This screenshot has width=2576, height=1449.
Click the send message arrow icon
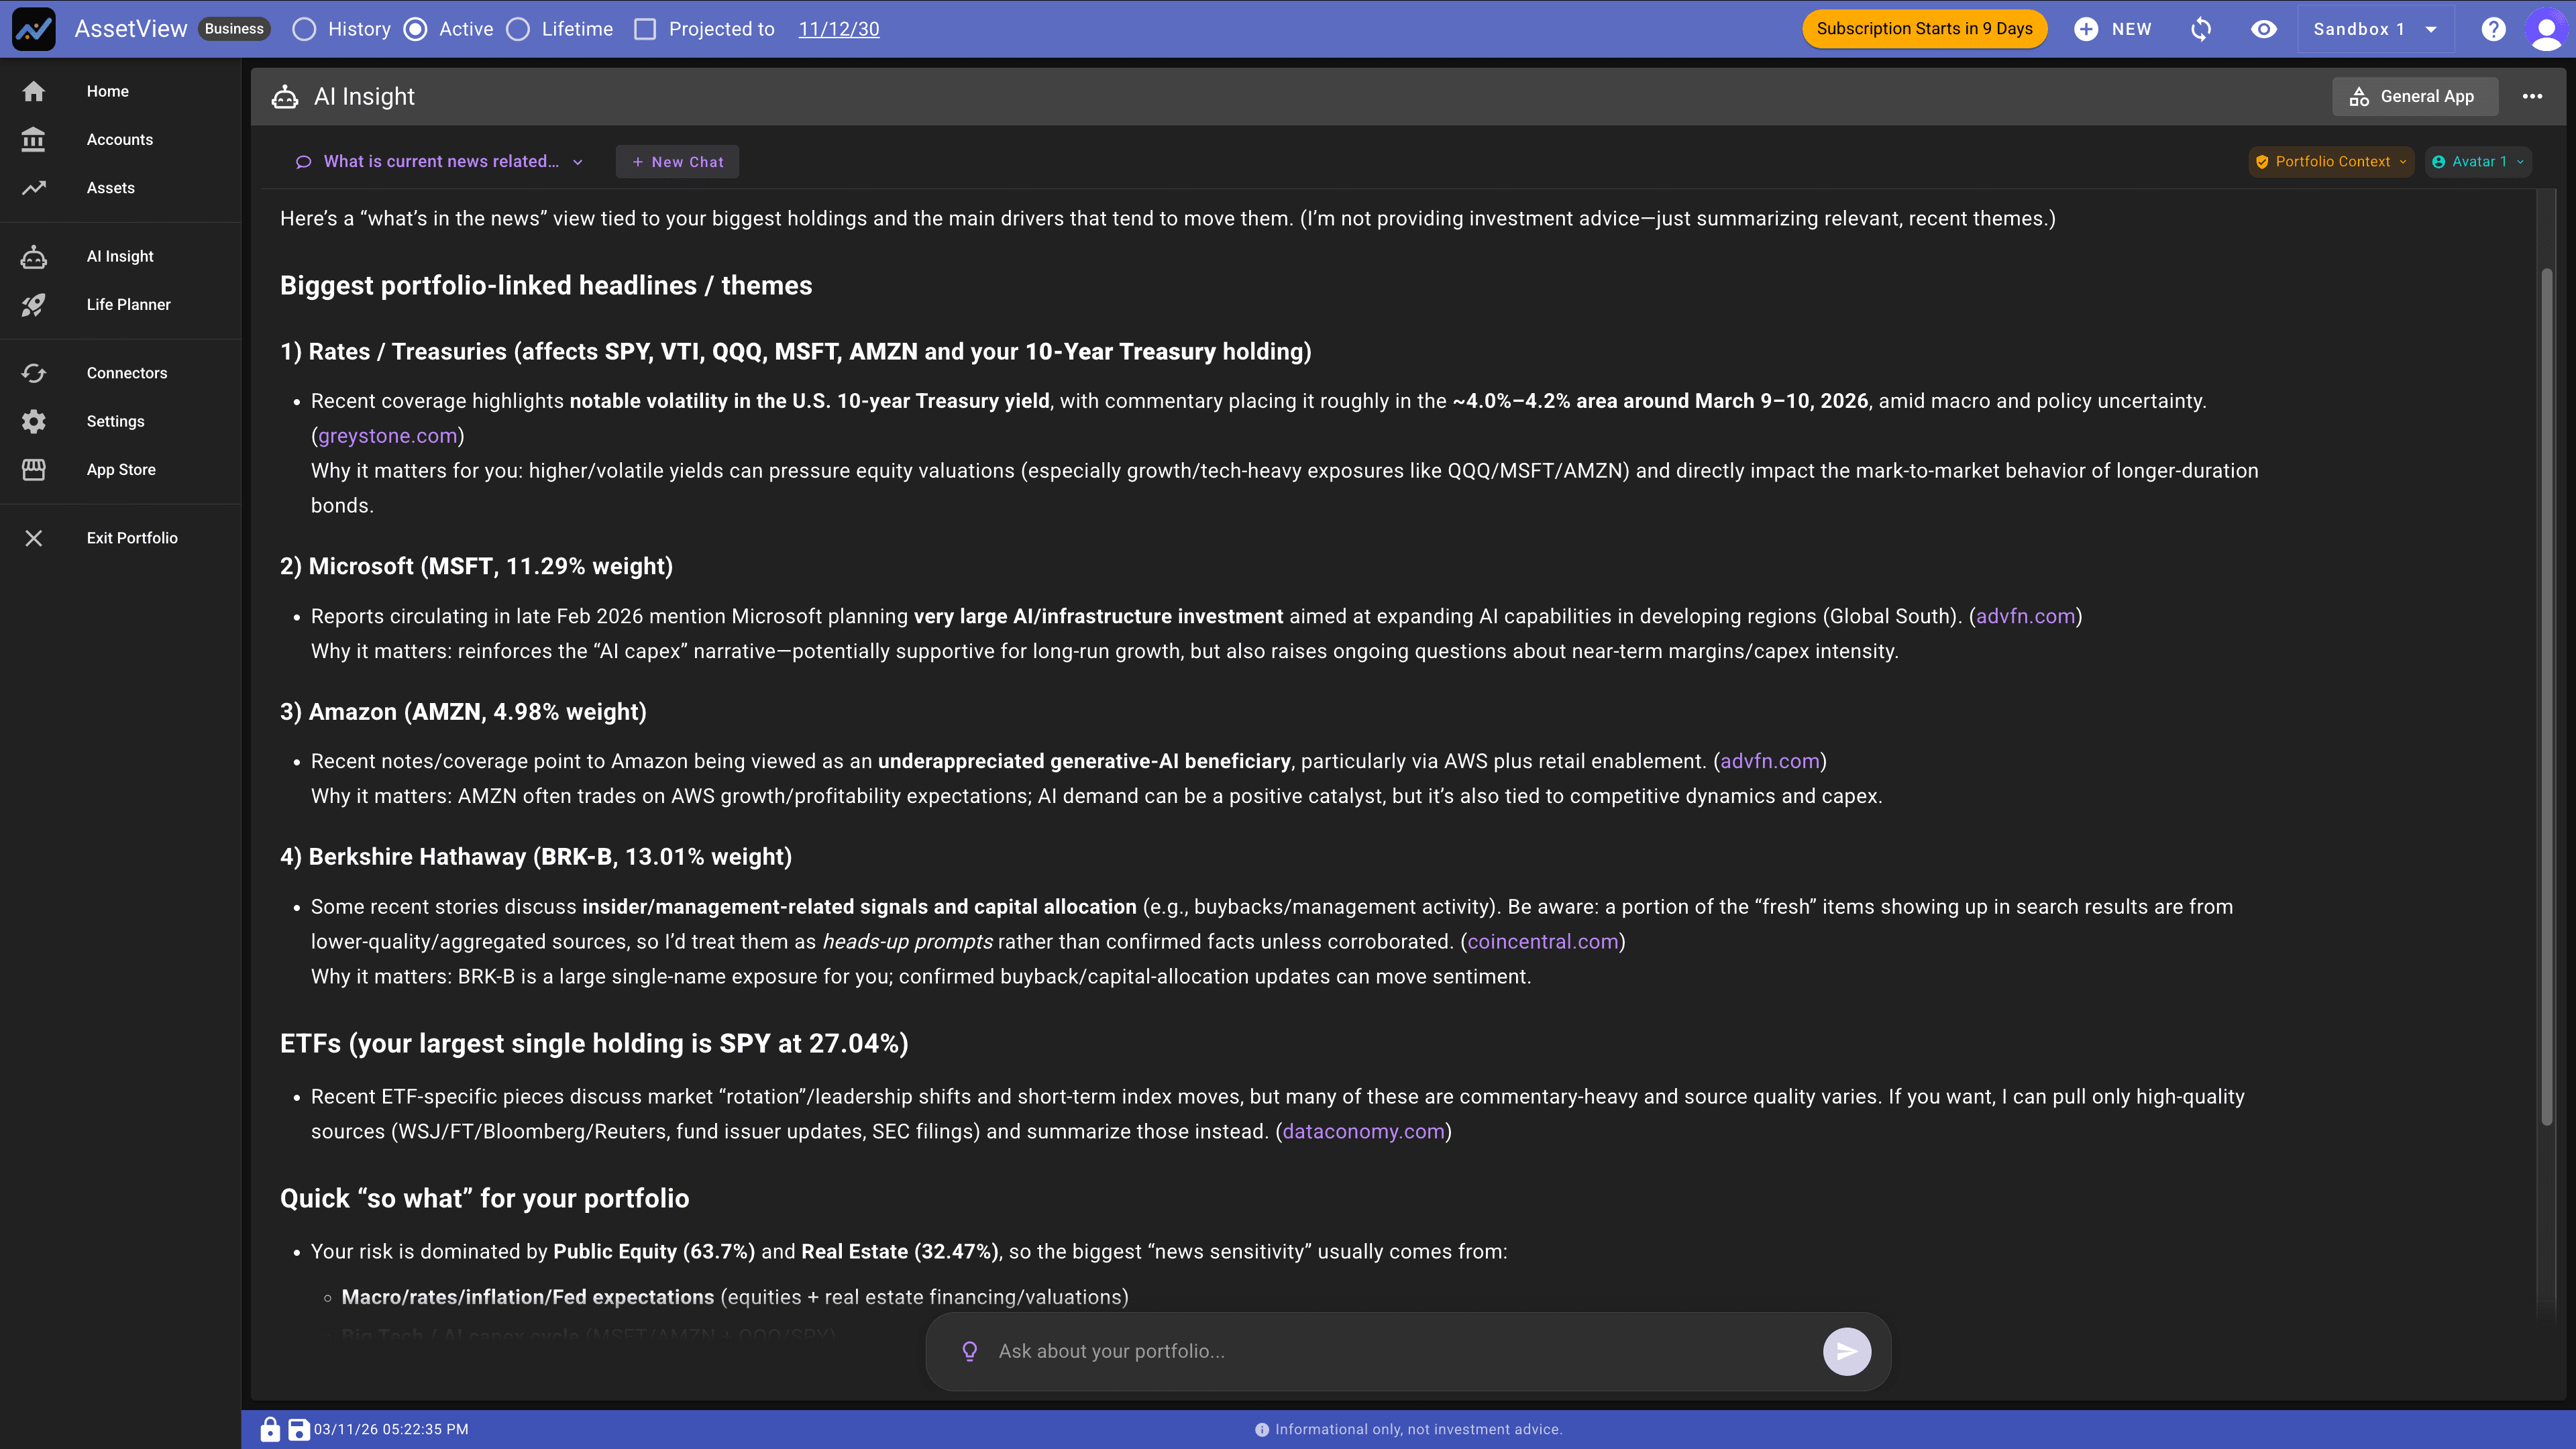[x=1846, y=1351]
